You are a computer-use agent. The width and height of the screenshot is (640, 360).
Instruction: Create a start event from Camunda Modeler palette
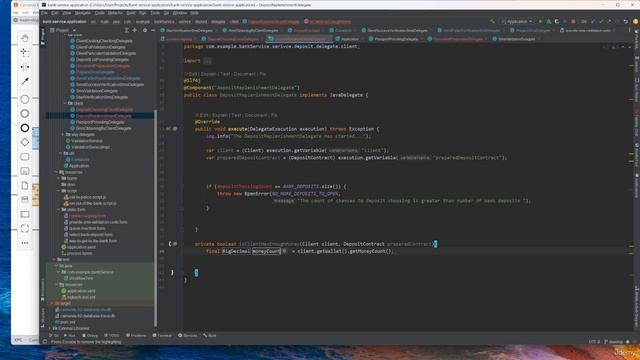point(25,99)
